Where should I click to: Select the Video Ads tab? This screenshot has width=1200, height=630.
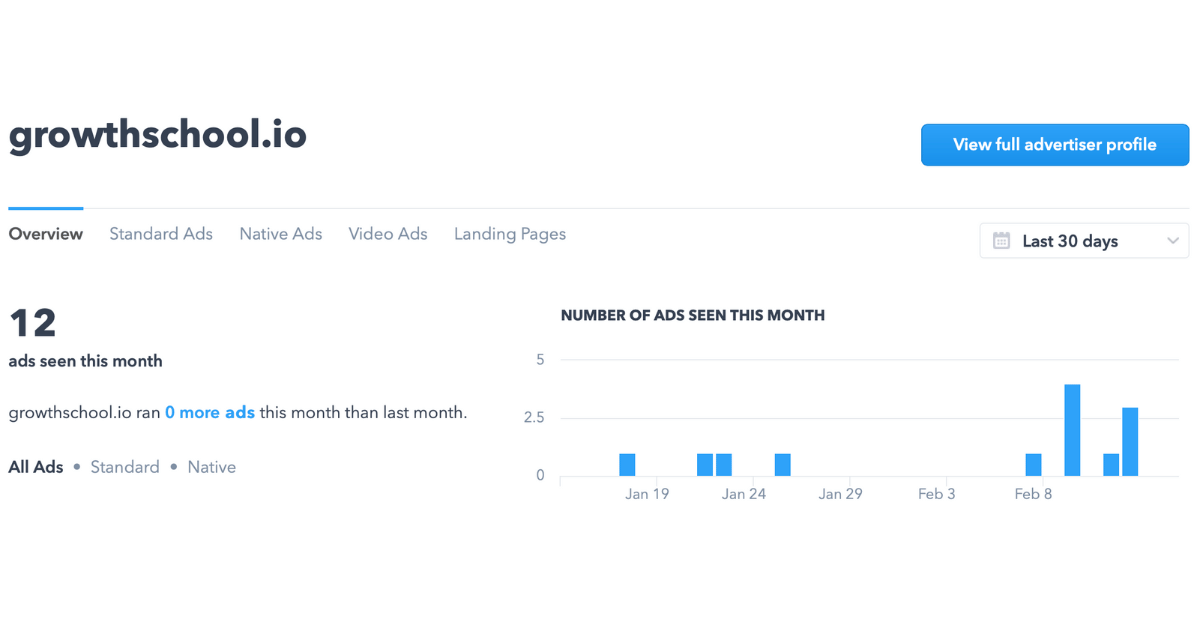[x=388, y=234]
